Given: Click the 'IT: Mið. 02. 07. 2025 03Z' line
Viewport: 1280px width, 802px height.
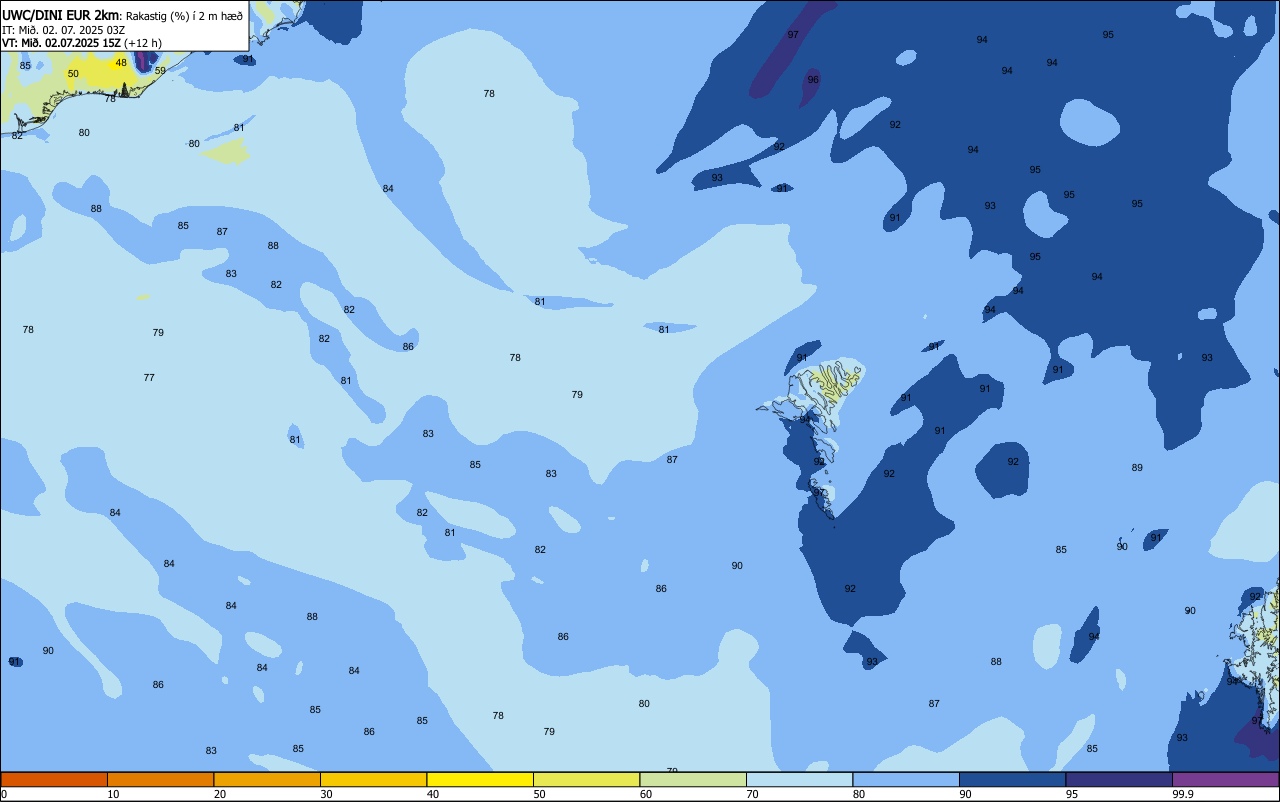Looking at the screenshot, I should point(63,29).
